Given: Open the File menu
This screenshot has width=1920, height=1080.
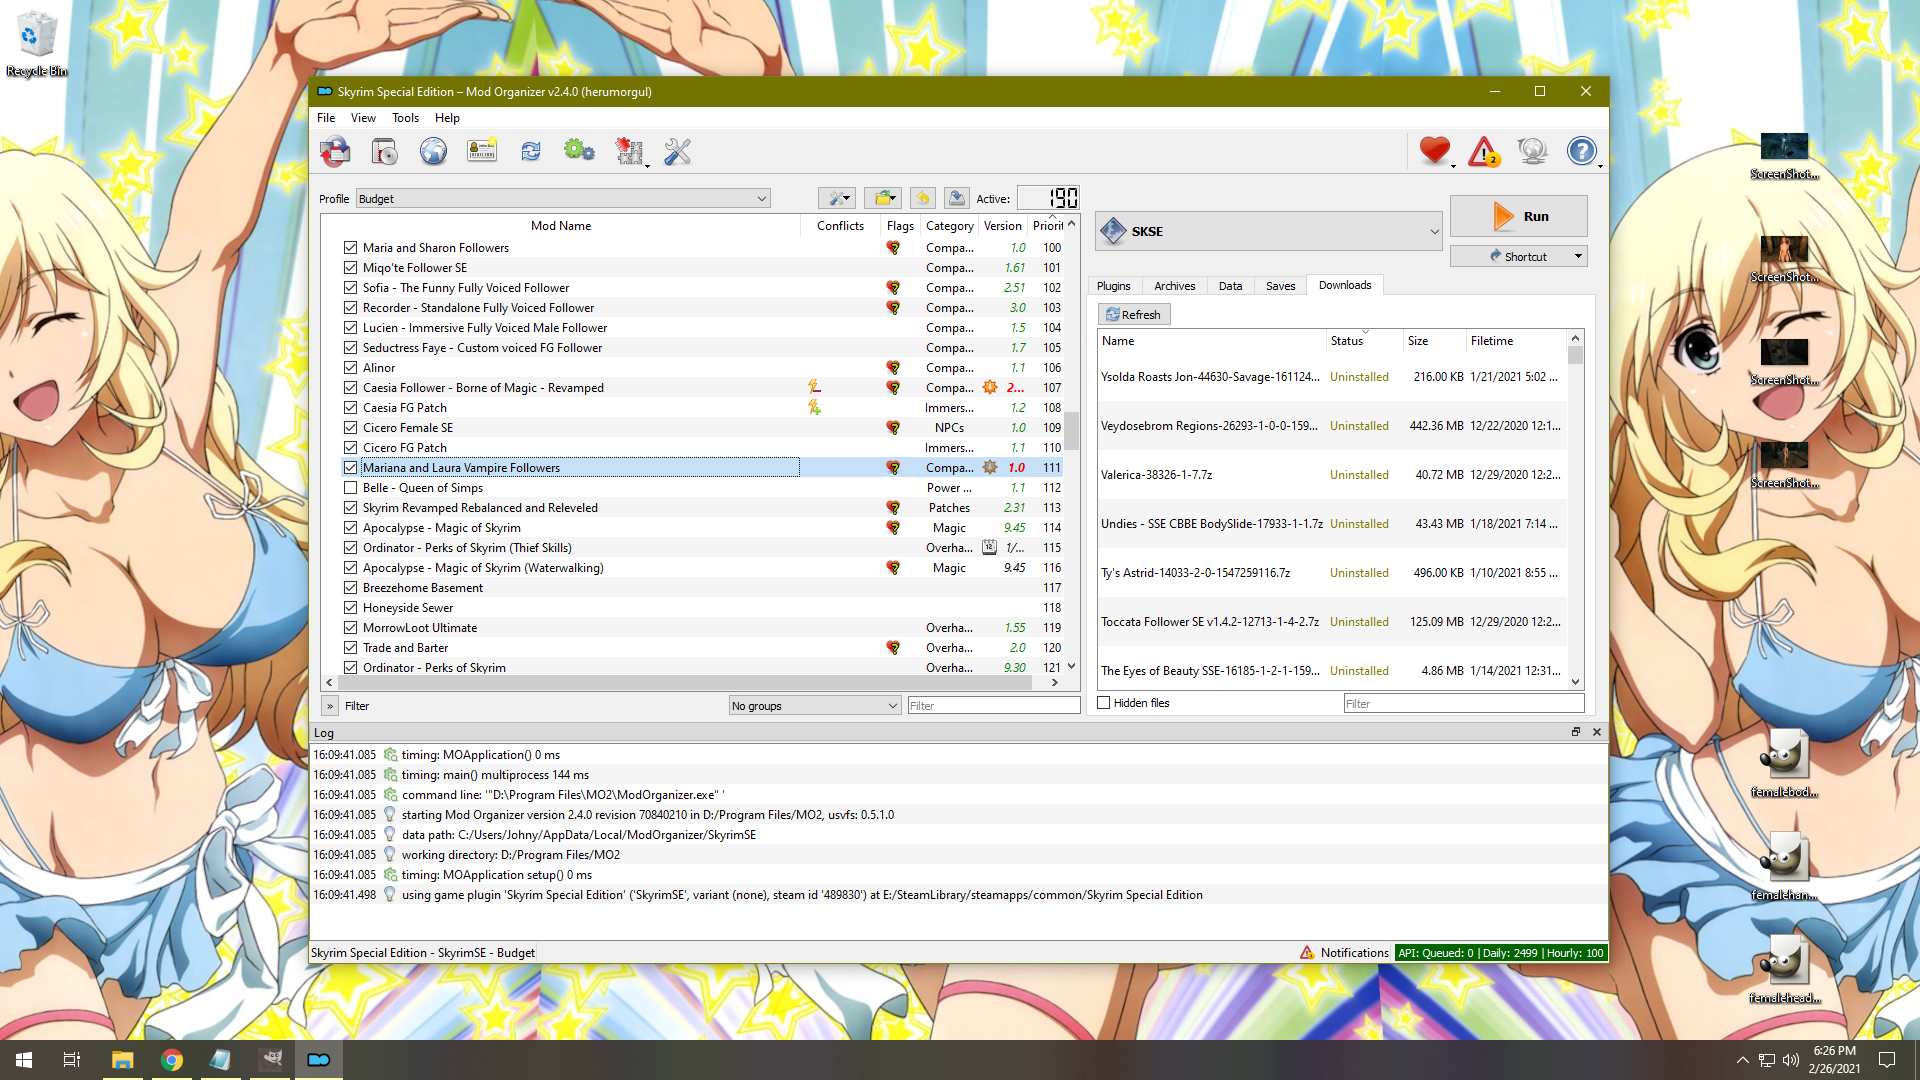Looking at the screenshot, I should 326,118.
